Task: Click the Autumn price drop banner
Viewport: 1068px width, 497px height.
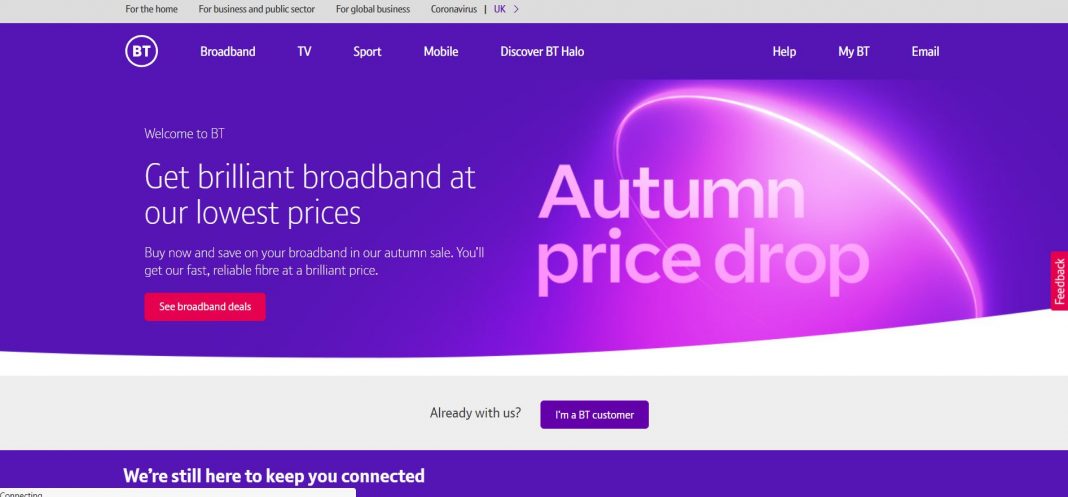Action: (704, 228)
